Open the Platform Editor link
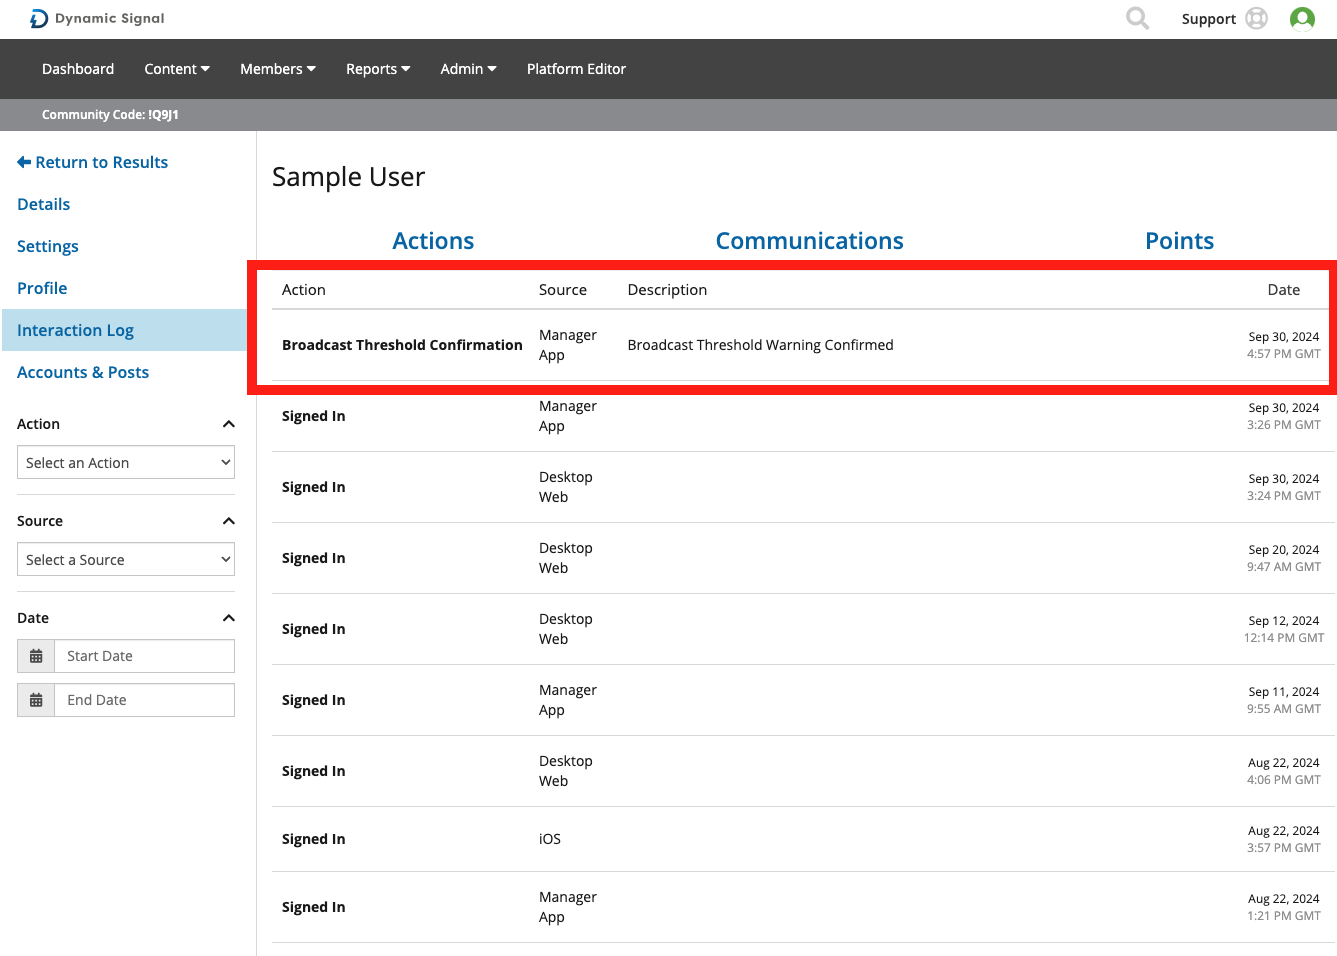Image resolution: width=1337 pixels, height=956 pixels. (x=576, y=69)
